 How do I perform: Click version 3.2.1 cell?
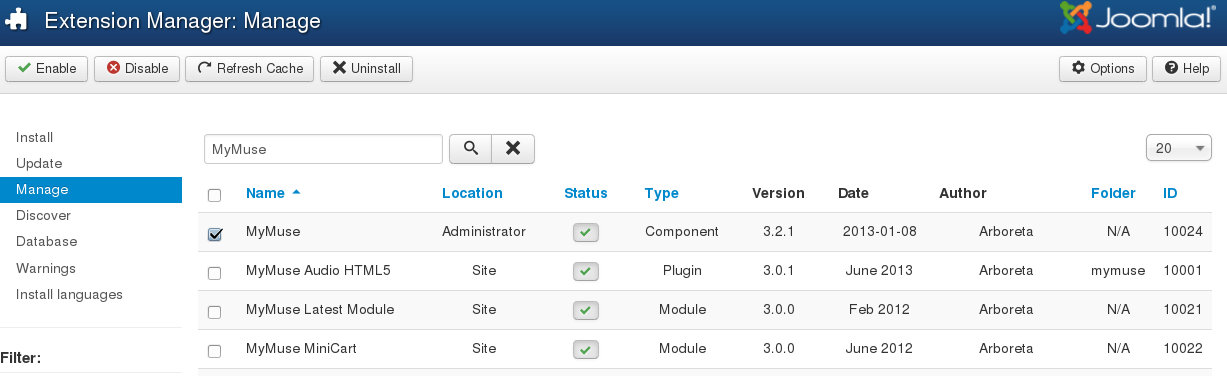click(778, 231)
